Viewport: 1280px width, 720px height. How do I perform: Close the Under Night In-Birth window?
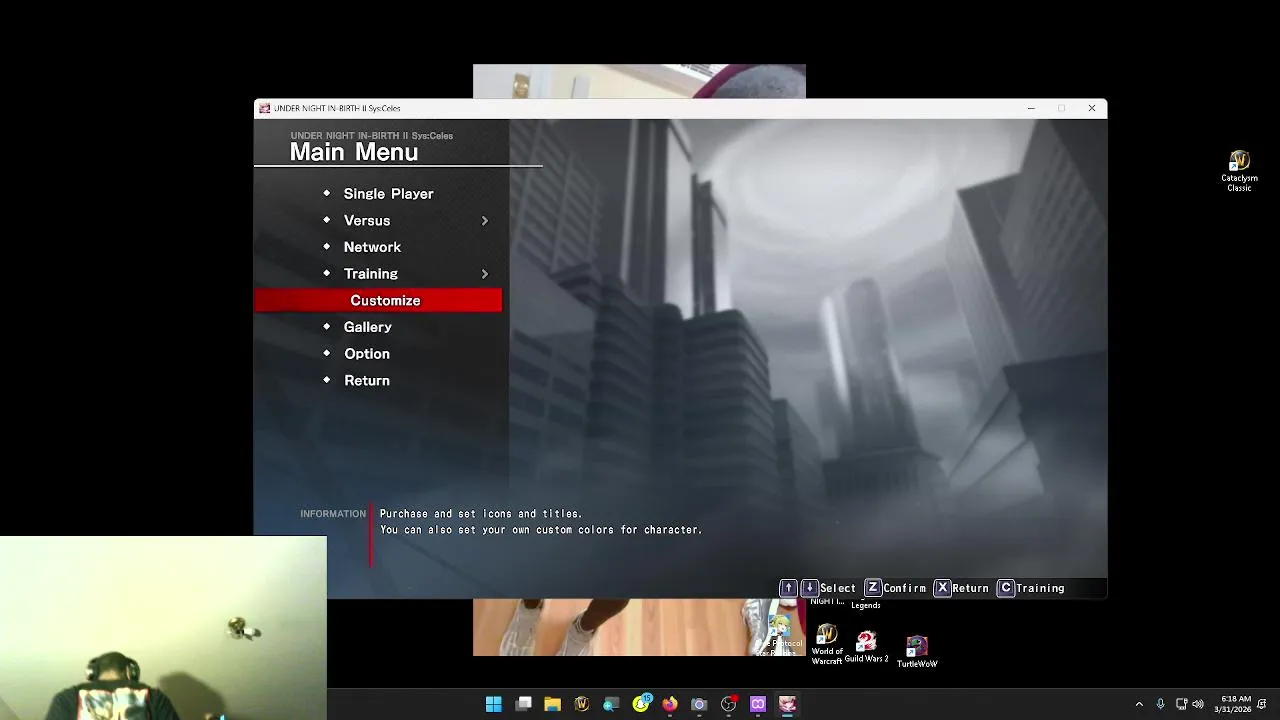1092,108
